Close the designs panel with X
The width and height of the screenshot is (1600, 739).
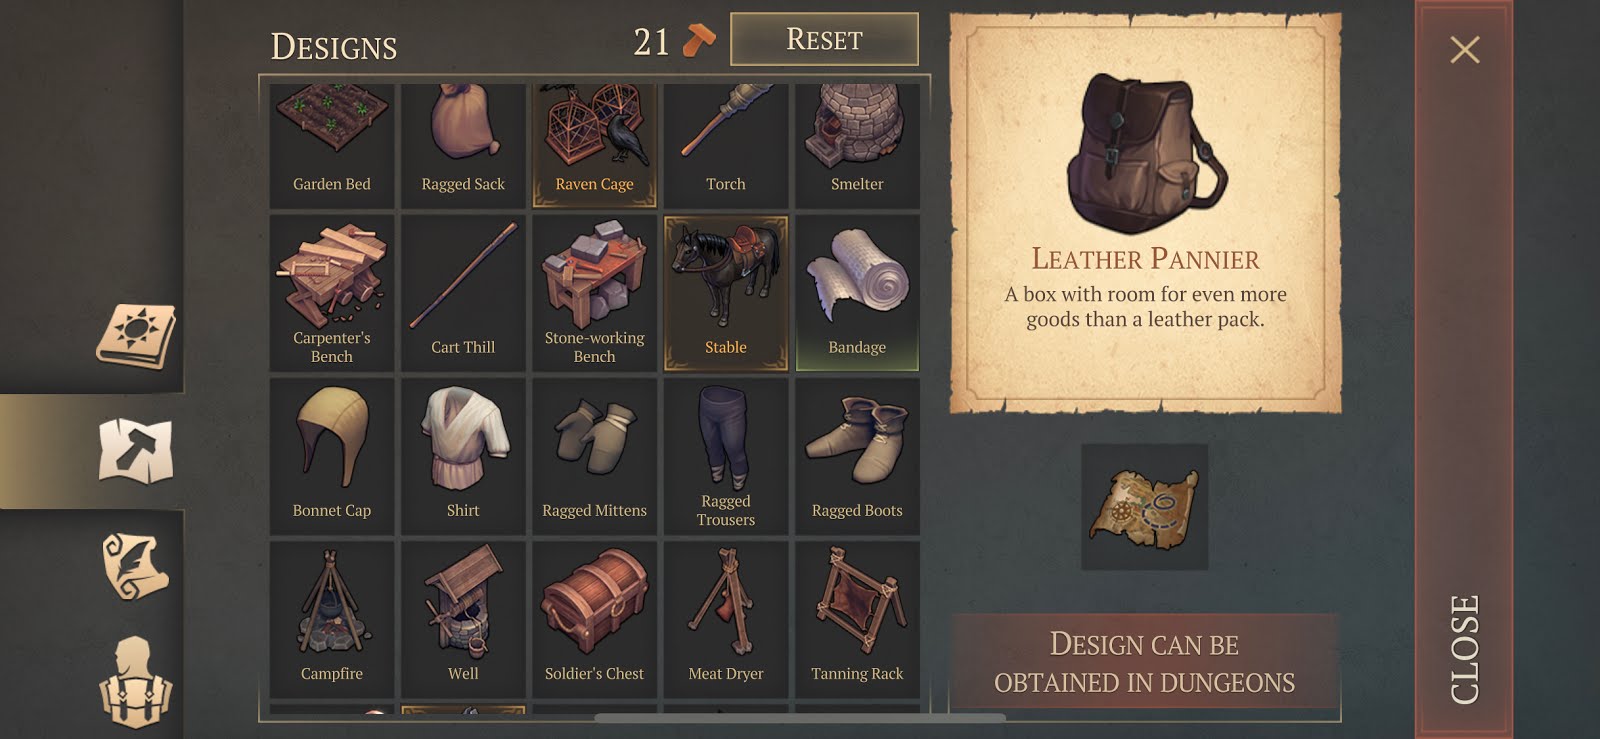[1465, 50]
